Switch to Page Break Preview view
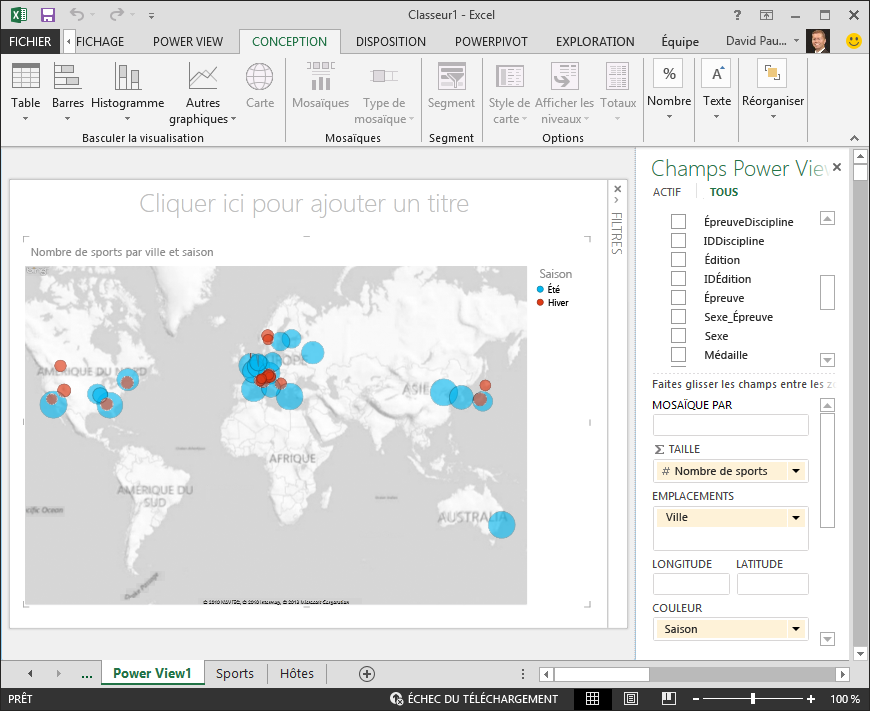This screenshot has width=870, height=711. tap(669, 699)
